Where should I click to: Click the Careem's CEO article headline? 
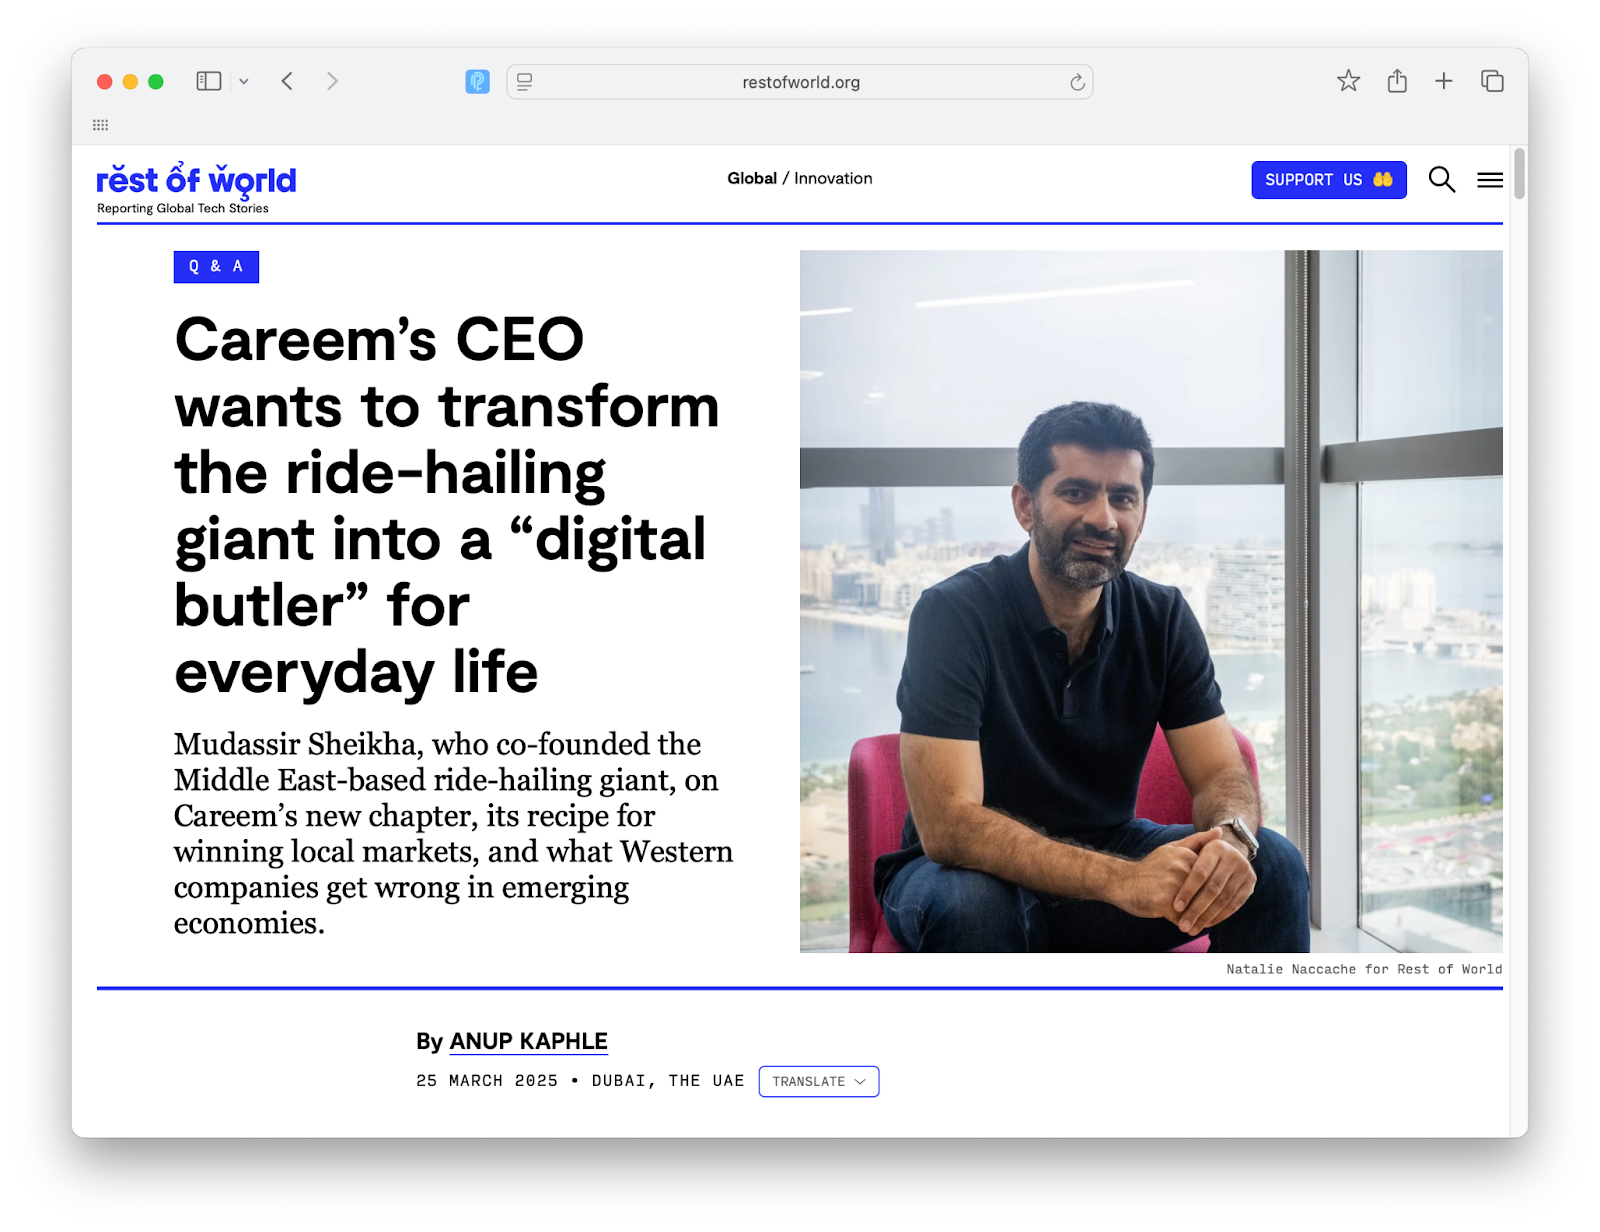click(446, 505)
